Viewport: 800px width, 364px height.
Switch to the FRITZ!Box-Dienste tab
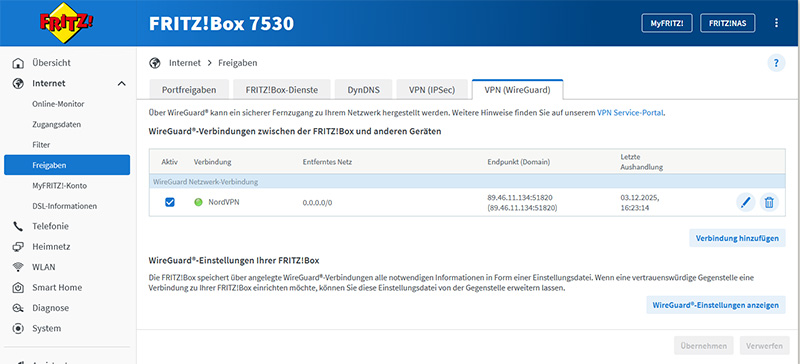(x=282, y=90)
